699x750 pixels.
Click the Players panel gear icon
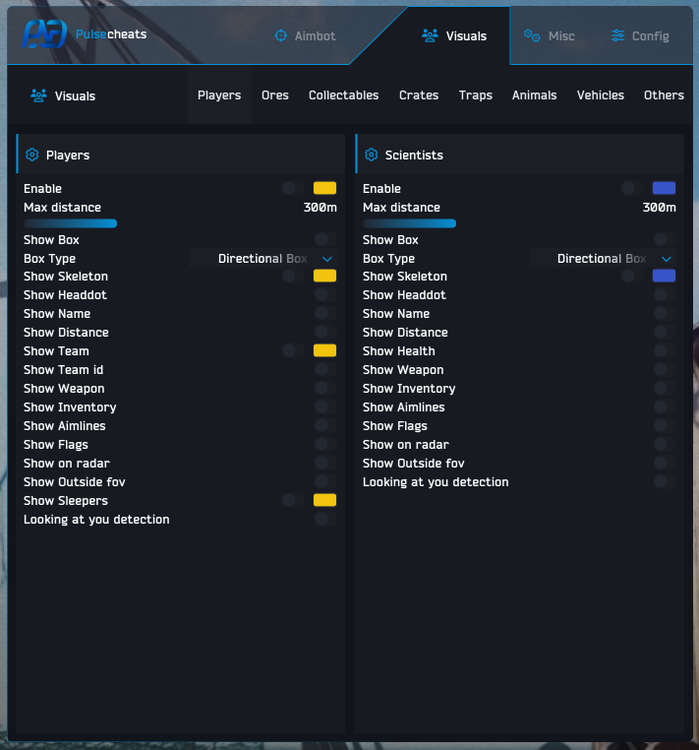32,155
